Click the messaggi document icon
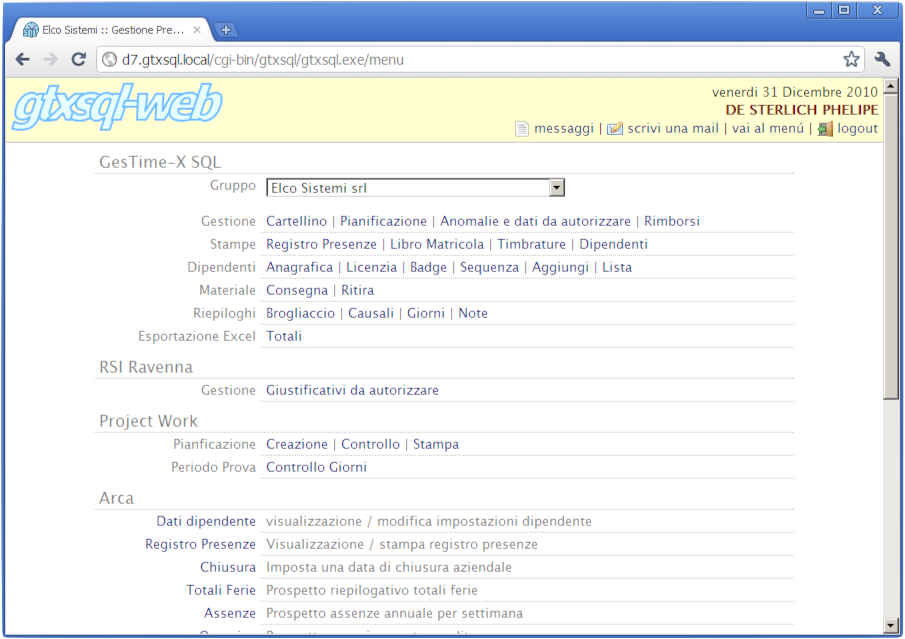905x639 pixels. point(522,129)
